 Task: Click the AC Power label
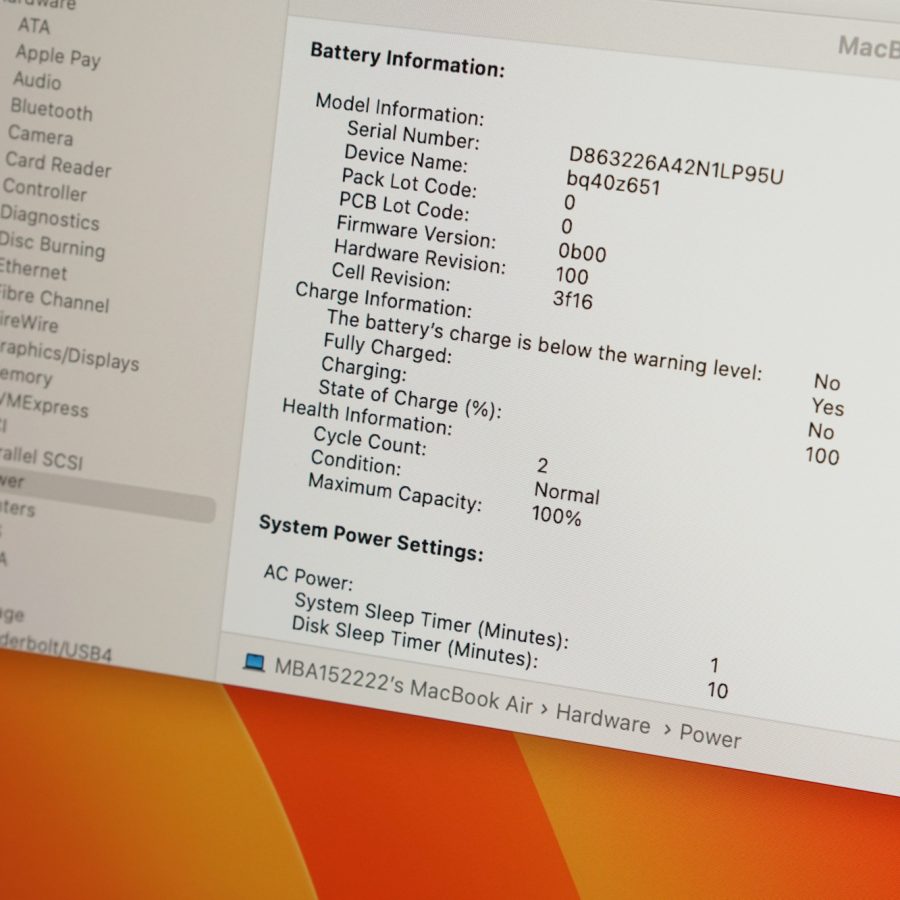[308, 577]
